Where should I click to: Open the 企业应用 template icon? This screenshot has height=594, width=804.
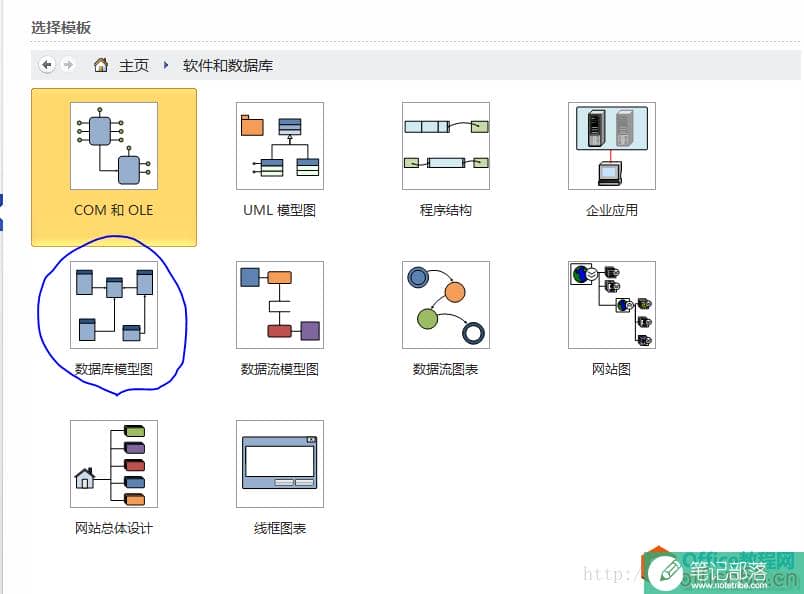[612, 146]
